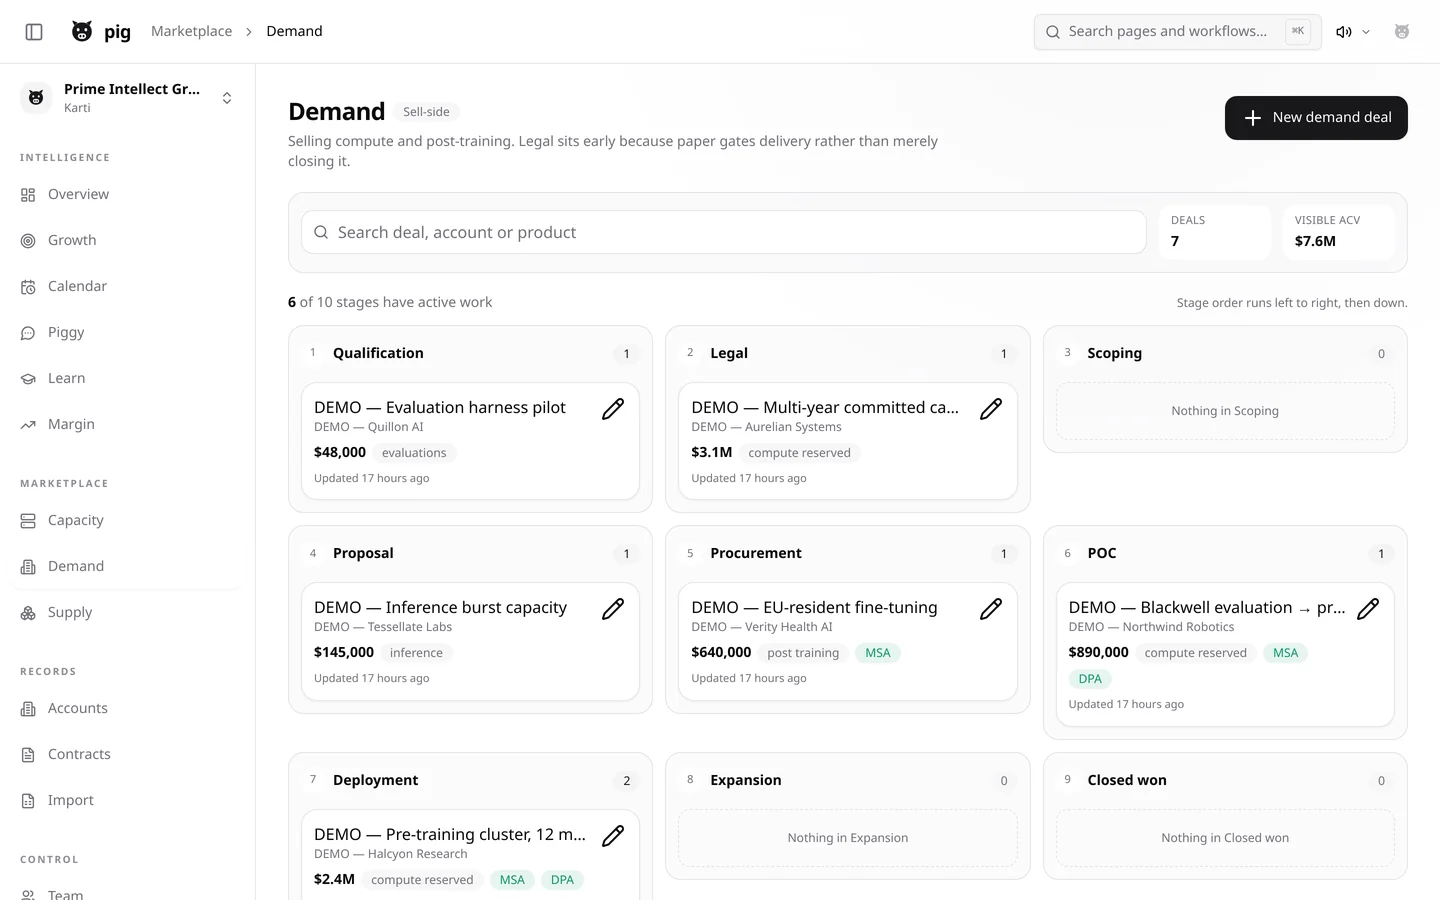Select the Supply sidebar label
Viewport: 1440px width, 900px height.
point(70,612)
